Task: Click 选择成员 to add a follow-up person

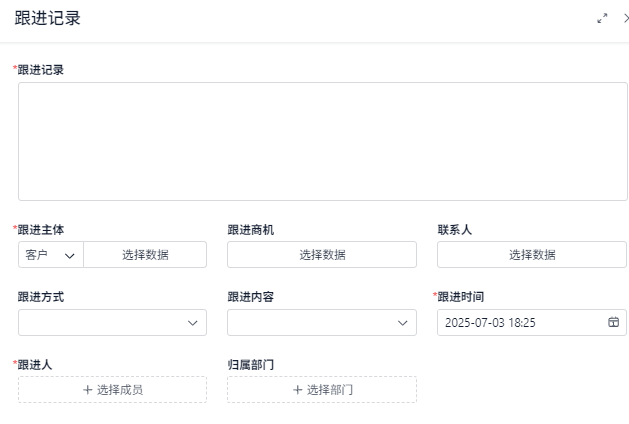Action: click(x=120, y=390)
